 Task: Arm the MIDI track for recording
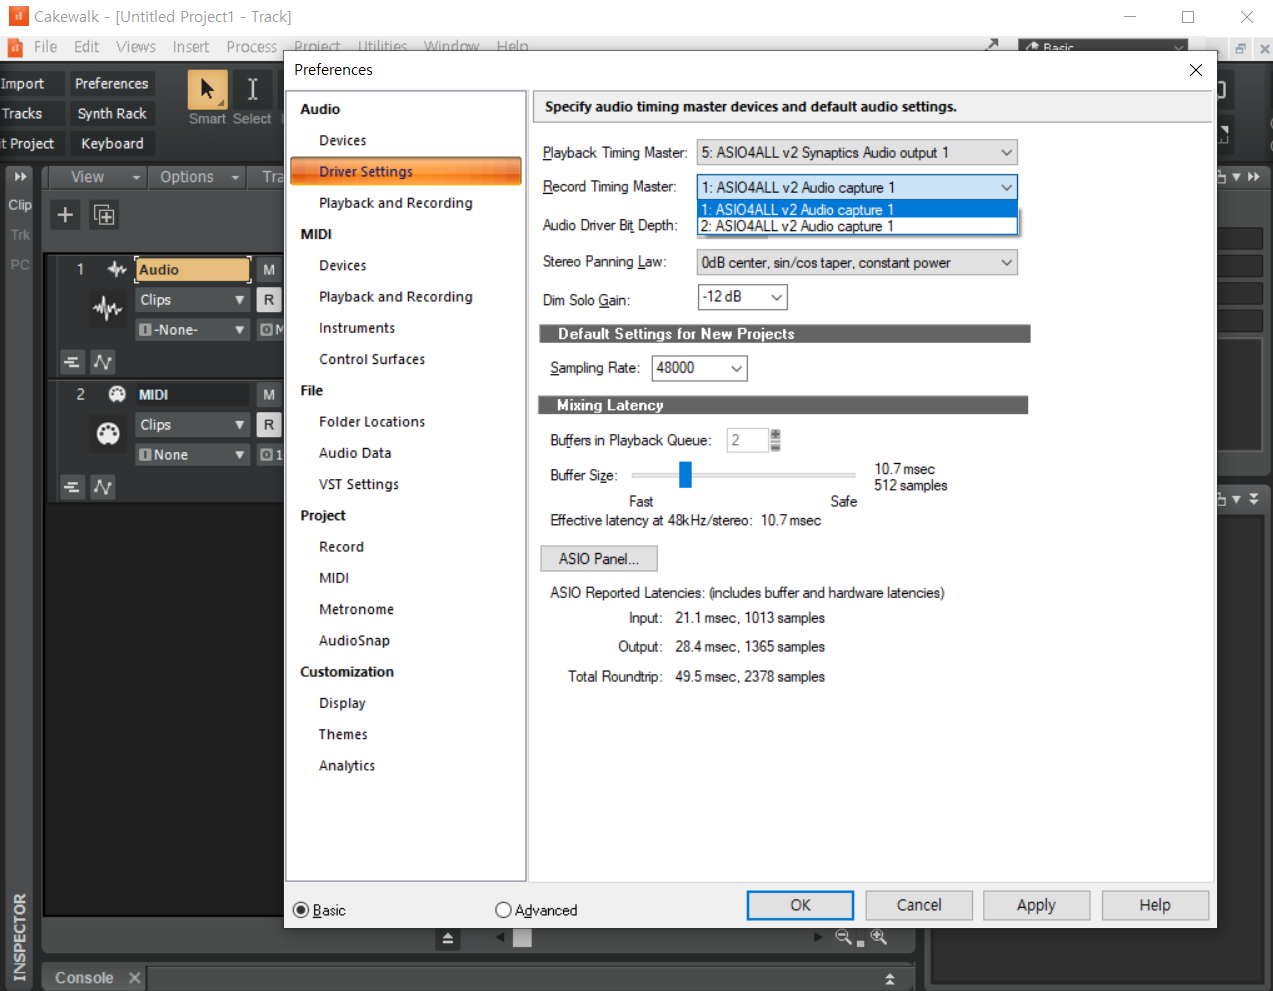(269, 425)
